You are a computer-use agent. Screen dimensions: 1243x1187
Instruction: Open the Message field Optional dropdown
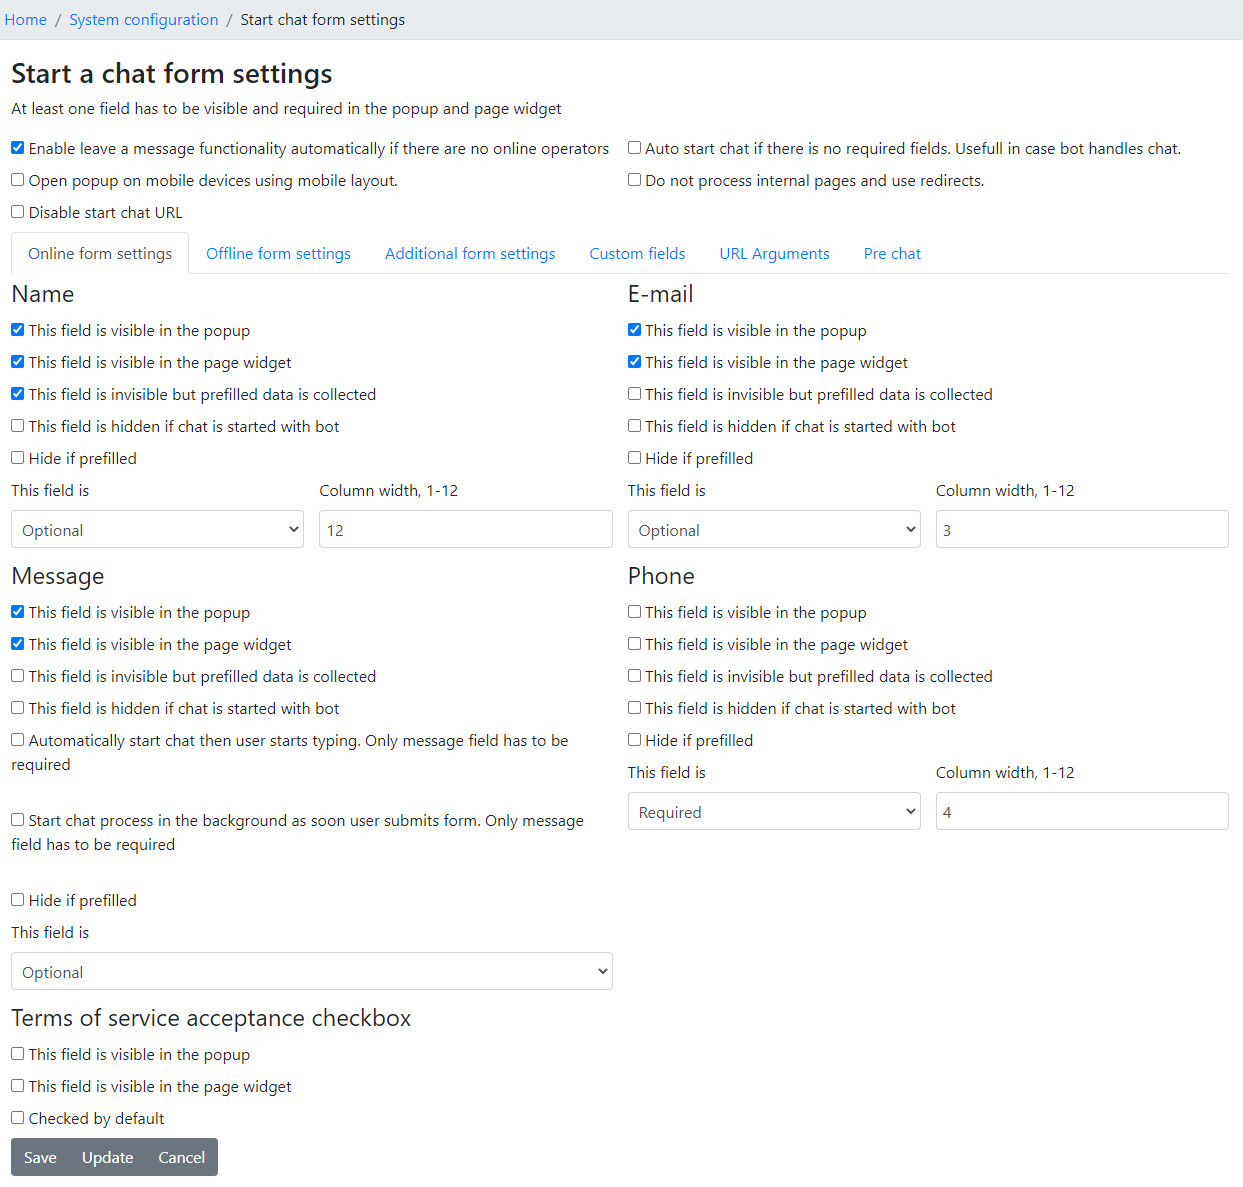coord(311,972)
